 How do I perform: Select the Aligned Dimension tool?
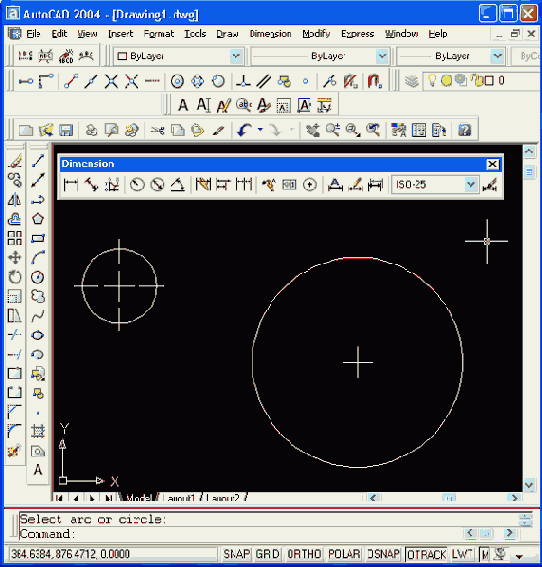pos(91,185)
